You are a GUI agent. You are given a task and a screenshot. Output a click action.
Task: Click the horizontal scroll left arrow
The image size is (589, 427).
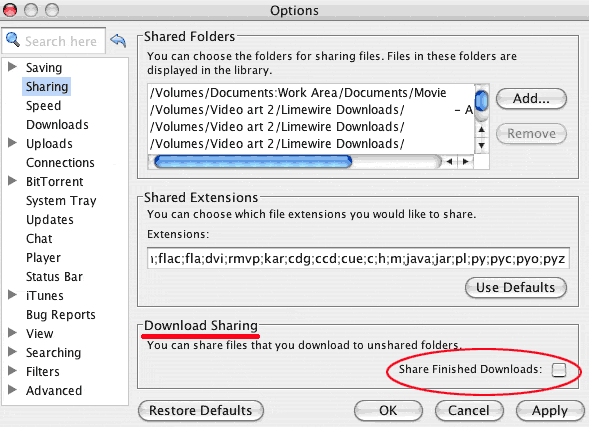(x=450, y=162)
